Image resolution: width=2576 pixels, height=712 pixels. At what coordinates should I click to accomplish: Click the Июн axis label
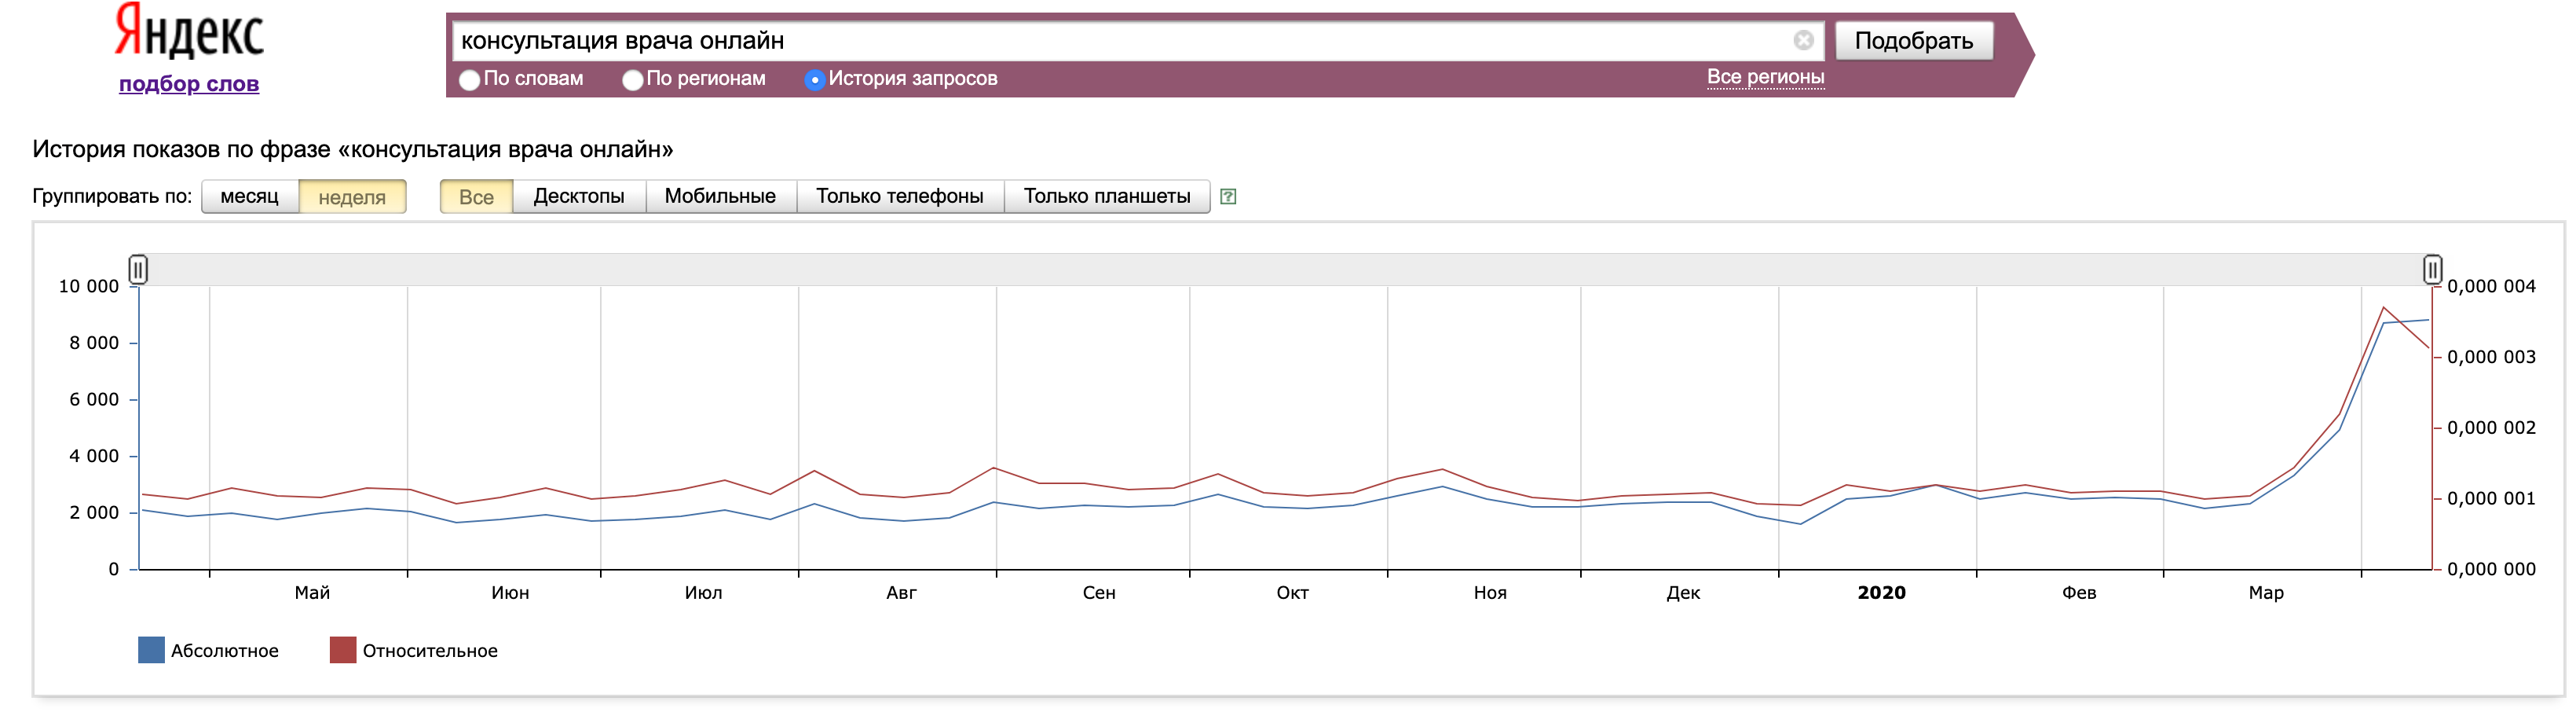pos(510,593)
